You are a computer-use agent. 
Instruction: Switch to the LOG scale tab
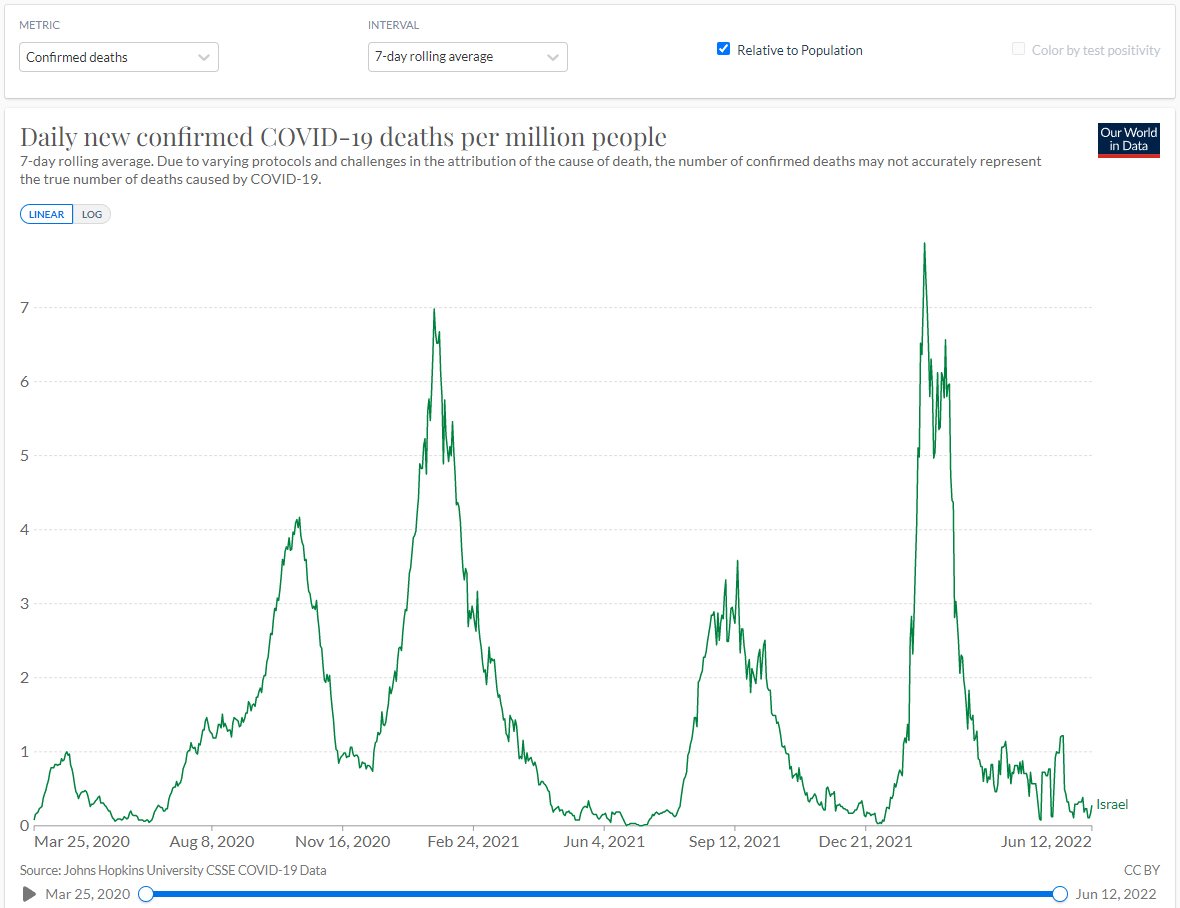(92, 214)
